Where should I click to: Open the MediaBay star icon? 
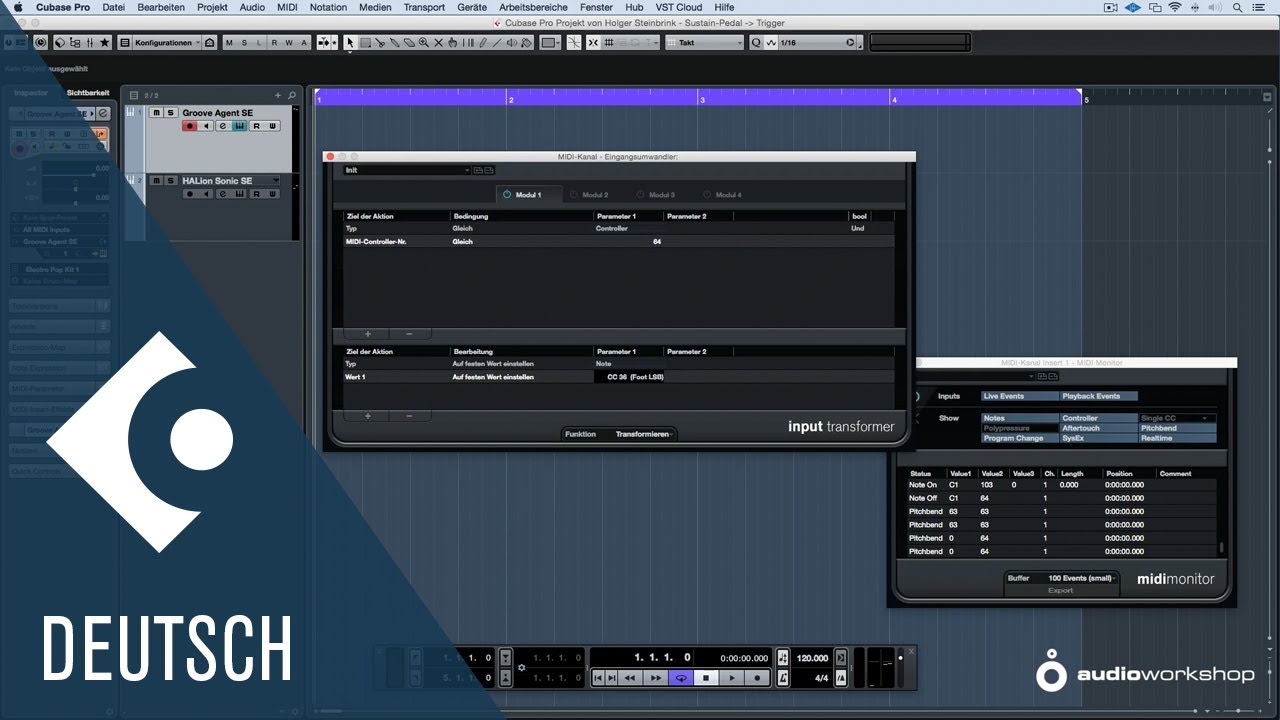tap(105, 43)
